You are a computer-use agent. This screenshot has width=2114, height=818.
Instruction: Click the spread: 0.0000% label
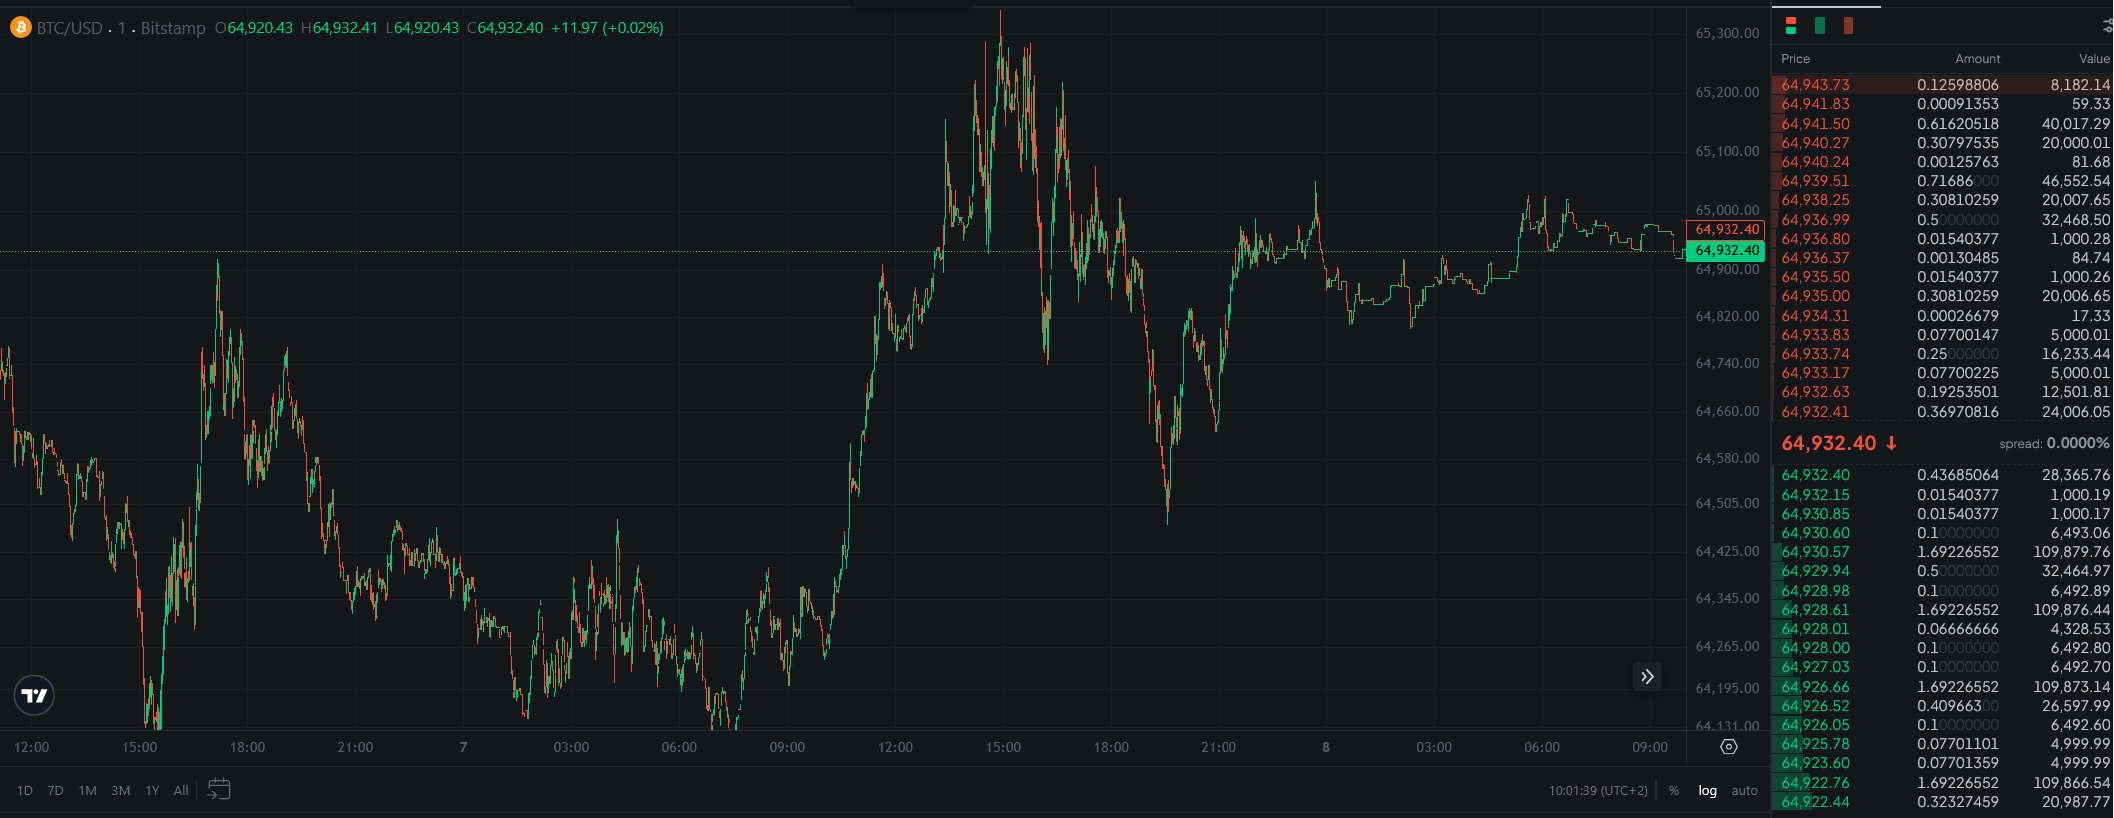2054,443
